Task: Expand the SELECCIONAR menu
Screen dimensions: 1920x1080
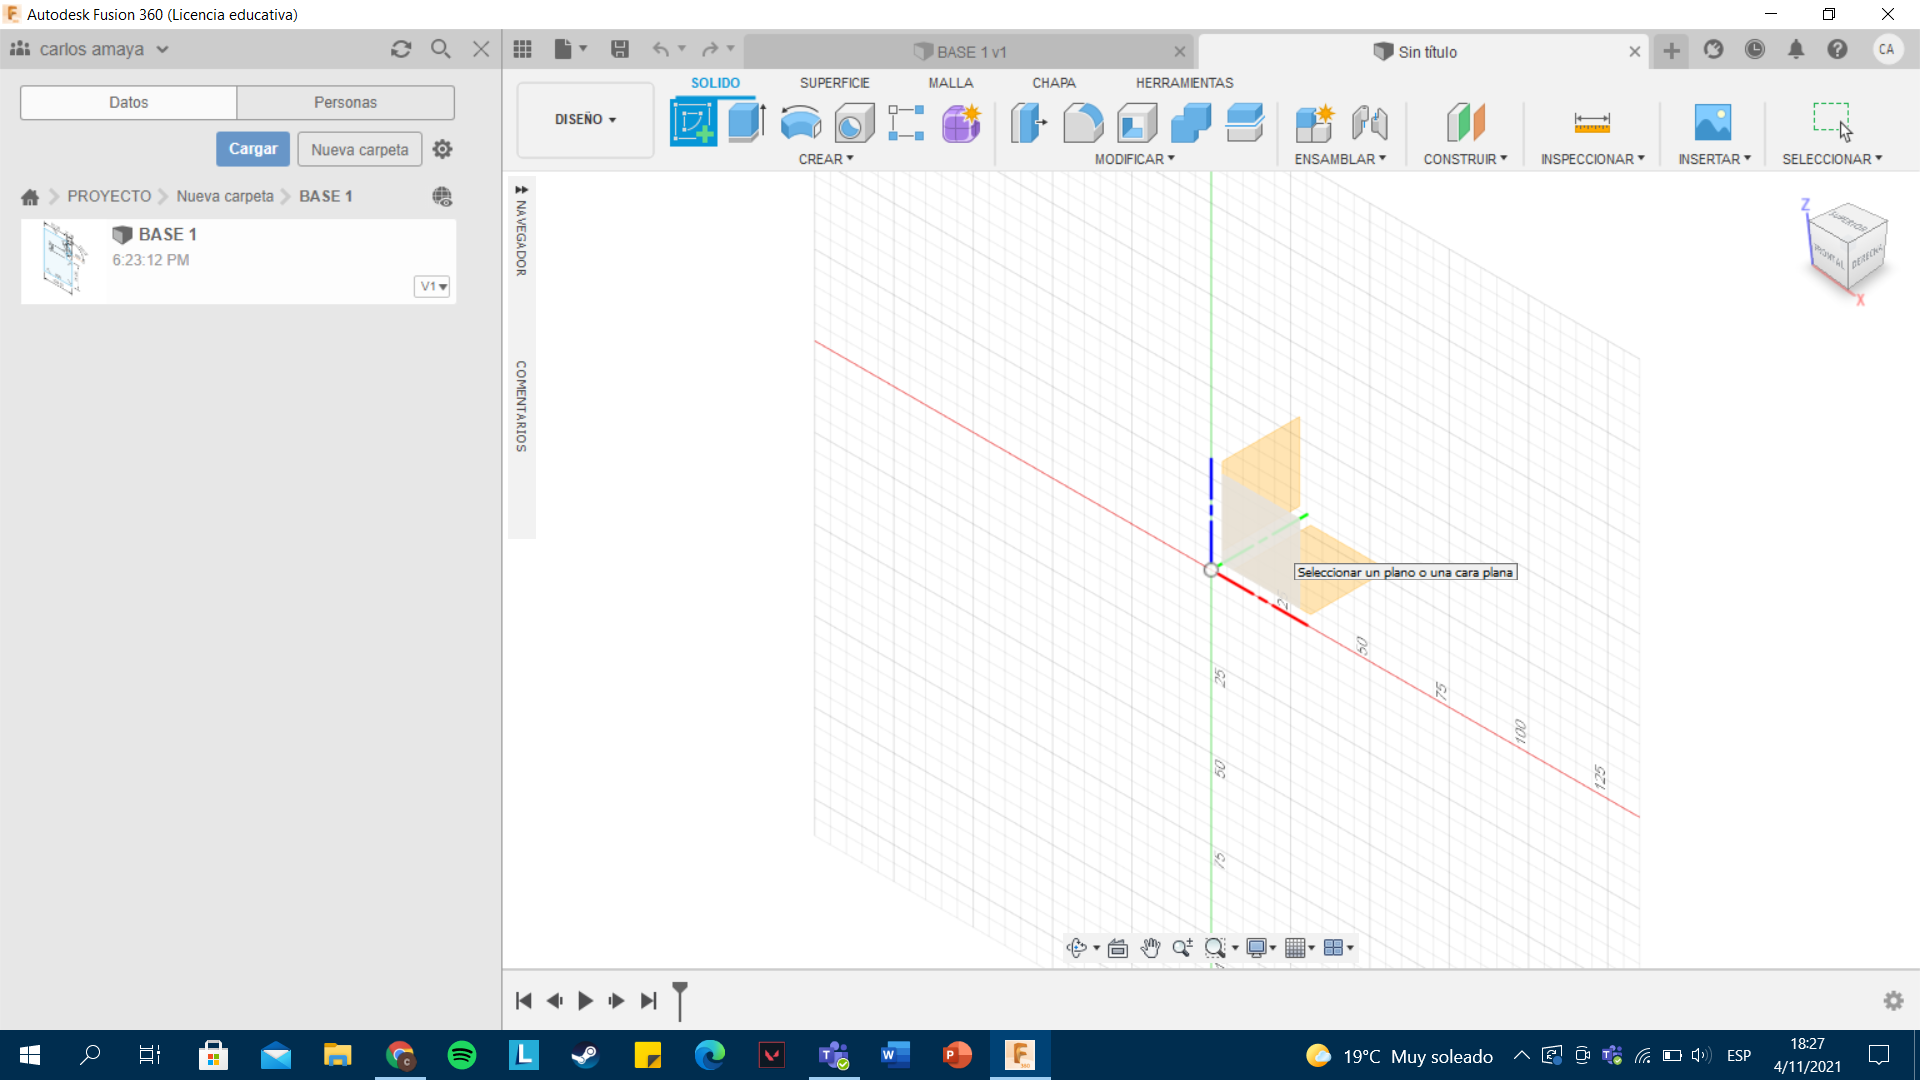Action: [1832, 159]
